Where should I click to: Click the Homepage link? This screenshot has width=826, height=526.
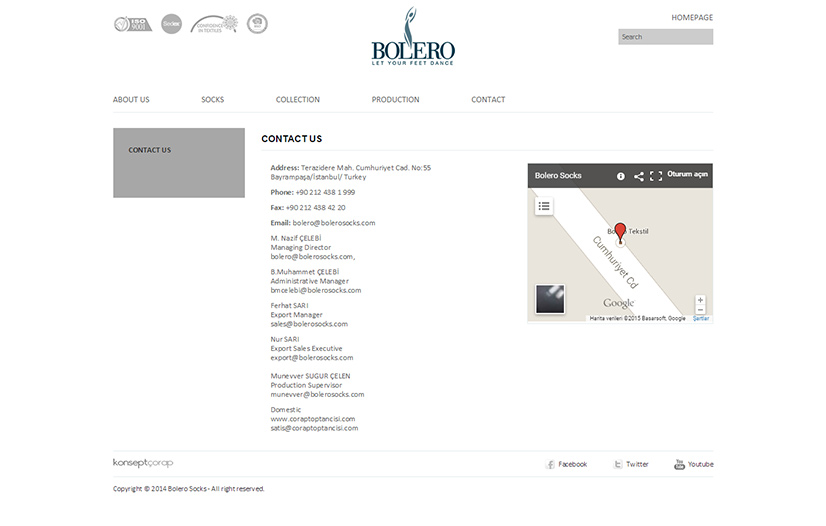pyautogui.click(x=691, y=18)
